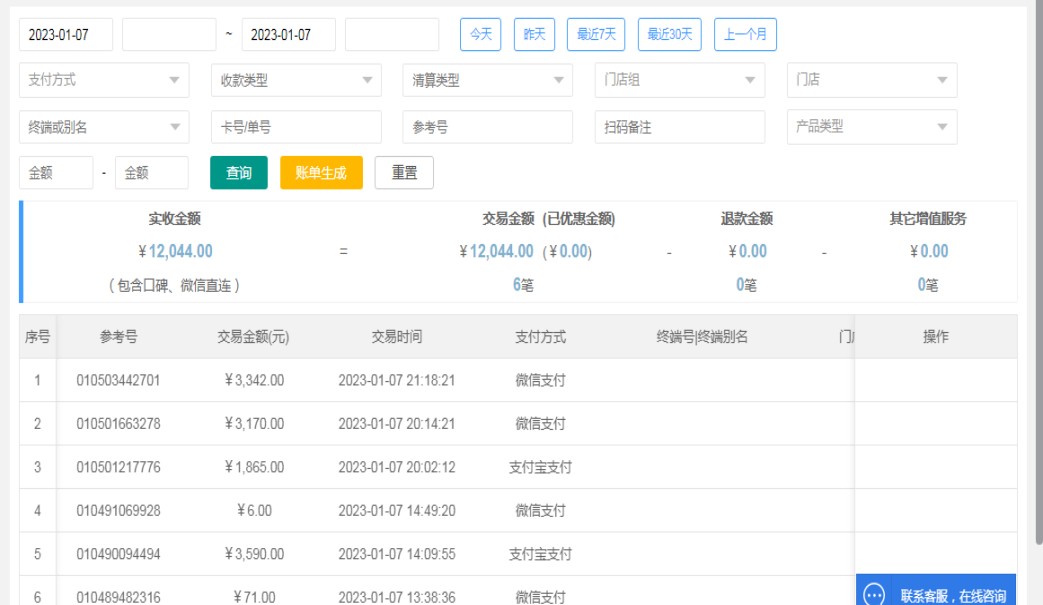The height and width of the screenshot is (605, 1043).
Task: Expand the 门店组 dropdown
Action: click(680, 81)
